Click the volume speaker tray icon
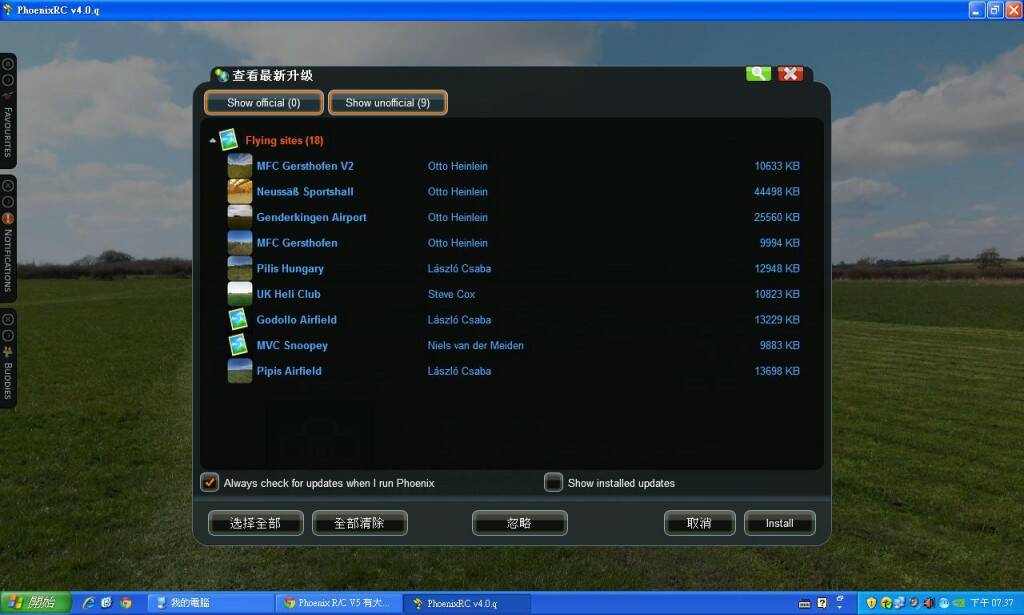The image size is (1024, 615). pyautogui.click(x=928, y=603)
